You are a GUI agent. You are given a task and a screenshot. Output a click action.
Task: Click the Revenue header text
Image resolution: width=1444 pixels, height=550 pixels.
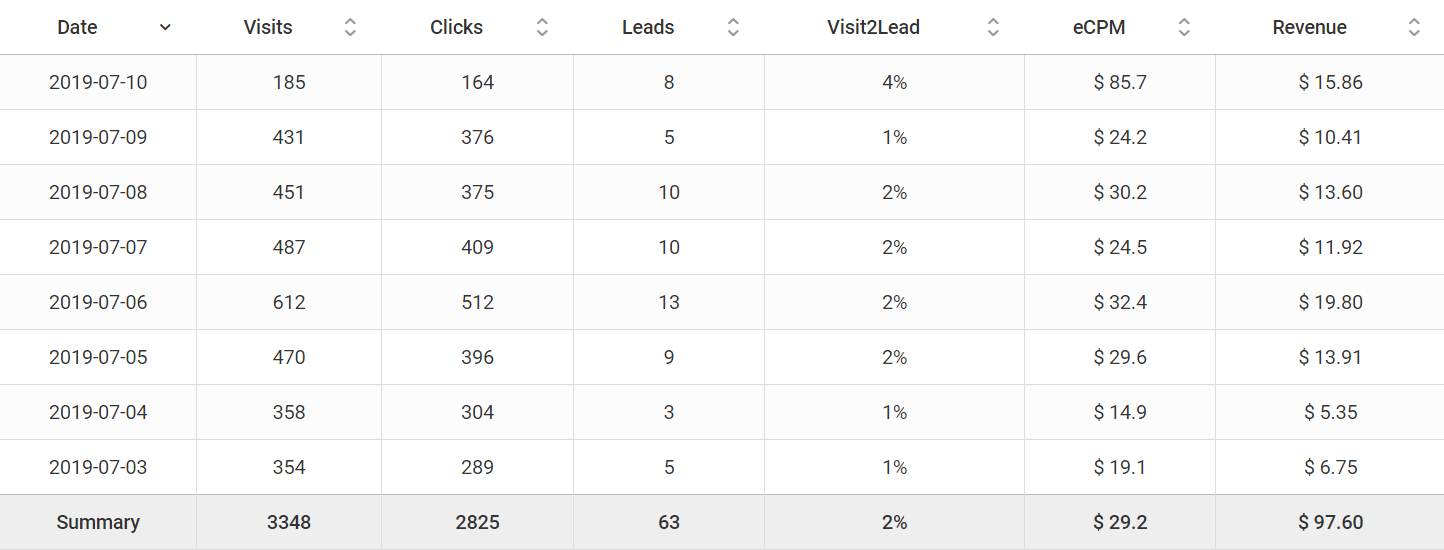[x=1309, y=28]
